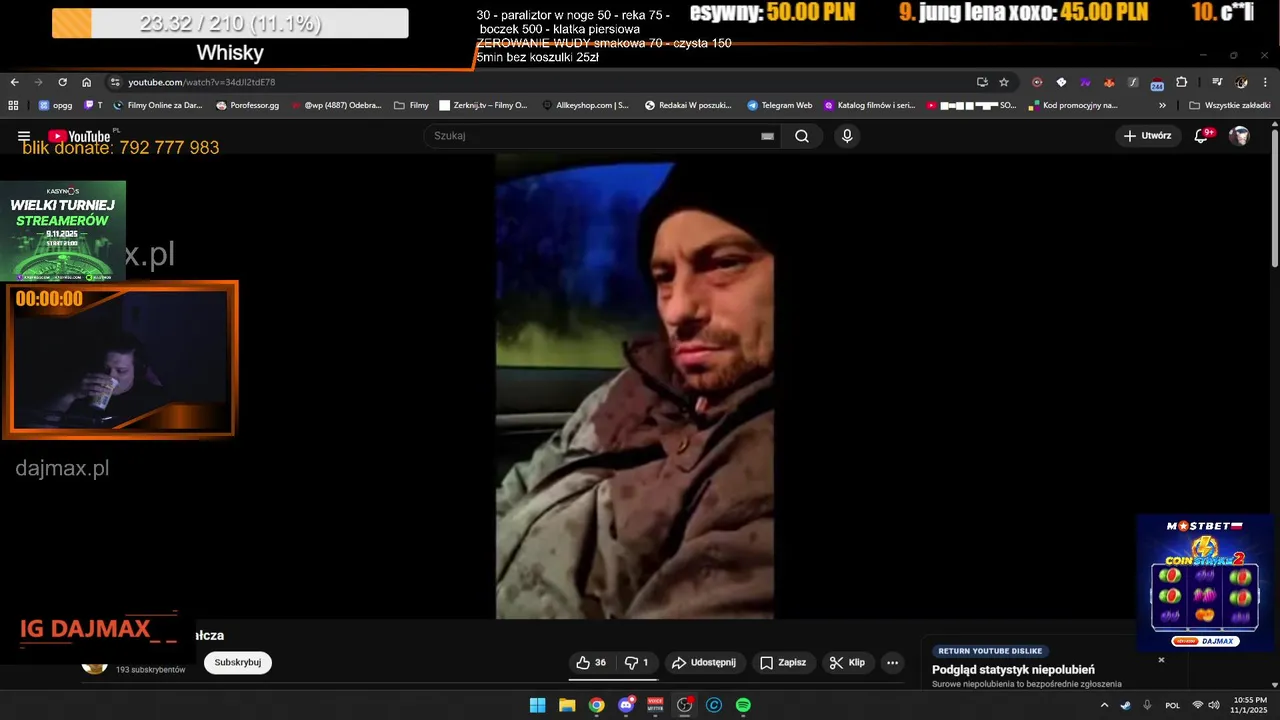Open the Redakai W poszuki... bookmark
The height and width of the screenshot is (720, 1280).
pyautogui.click(x=688, y=105)
